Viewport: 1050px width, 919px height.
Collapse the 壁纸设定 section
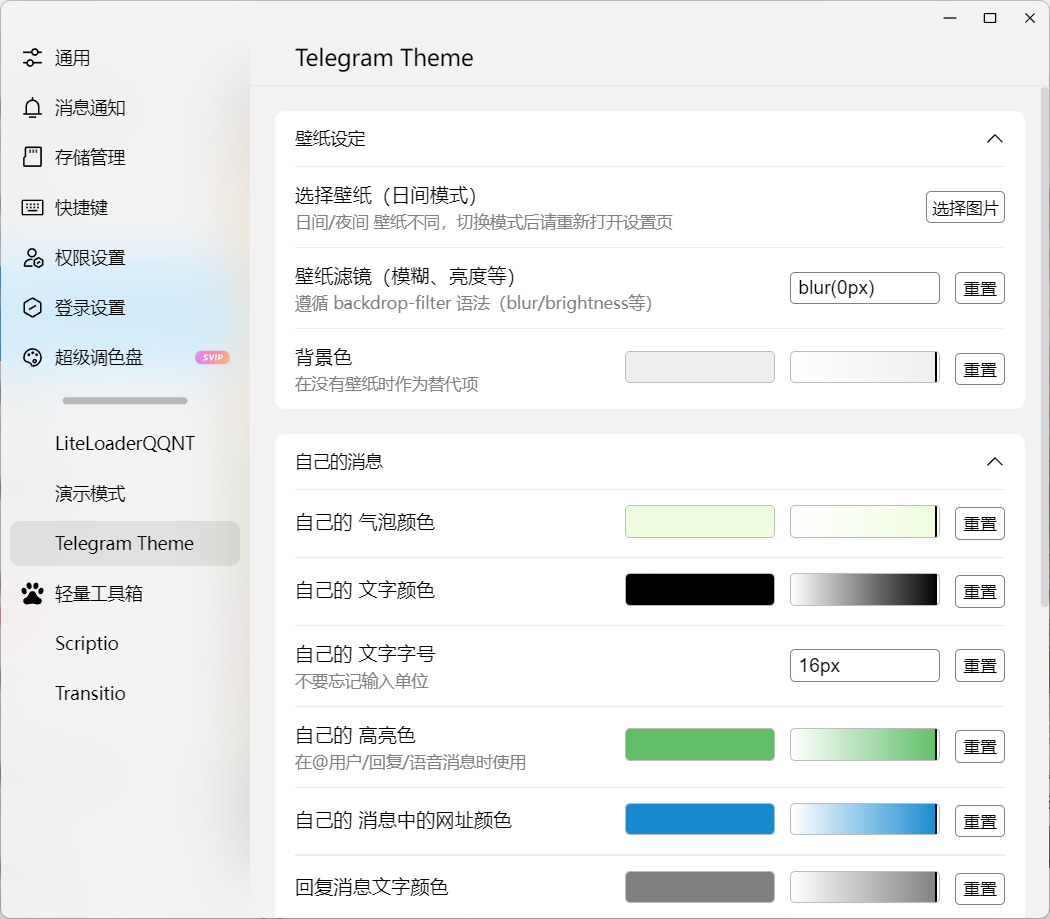click(994, 139)
